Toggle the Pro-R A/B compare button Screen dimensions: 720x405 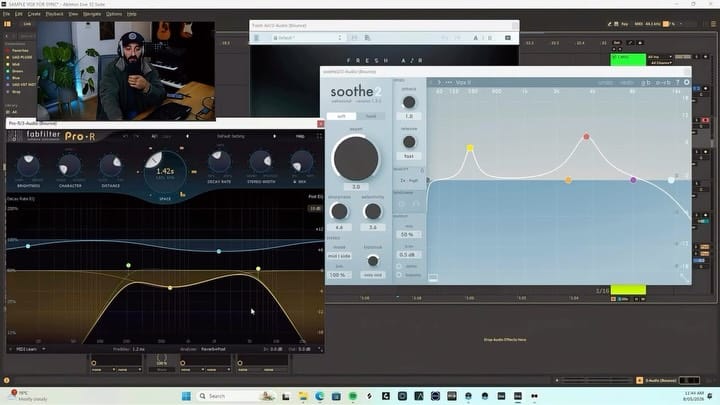pyautogui.click(x=155, y=136)
